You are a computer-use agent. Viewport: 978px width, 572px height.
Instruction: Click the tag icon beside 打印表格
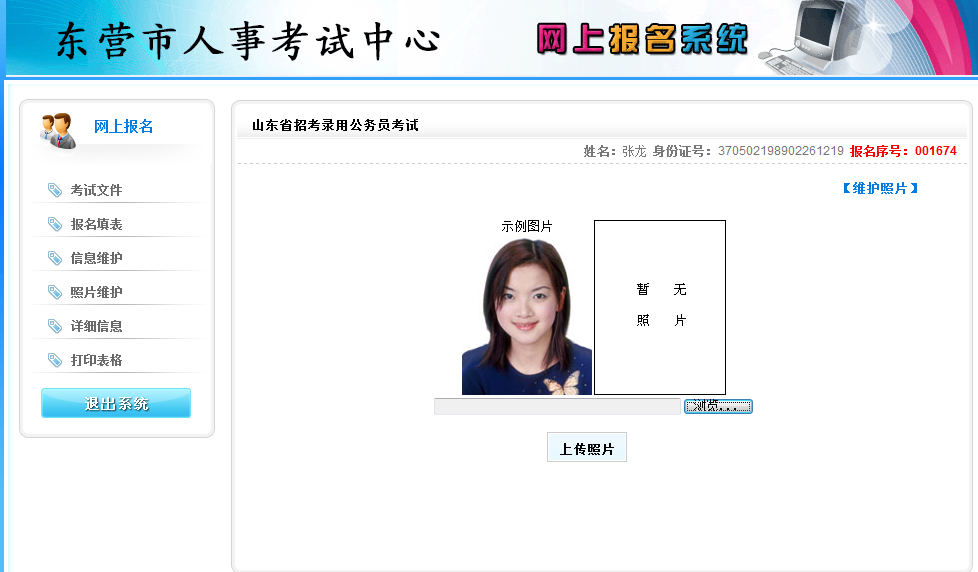[55, 360]
